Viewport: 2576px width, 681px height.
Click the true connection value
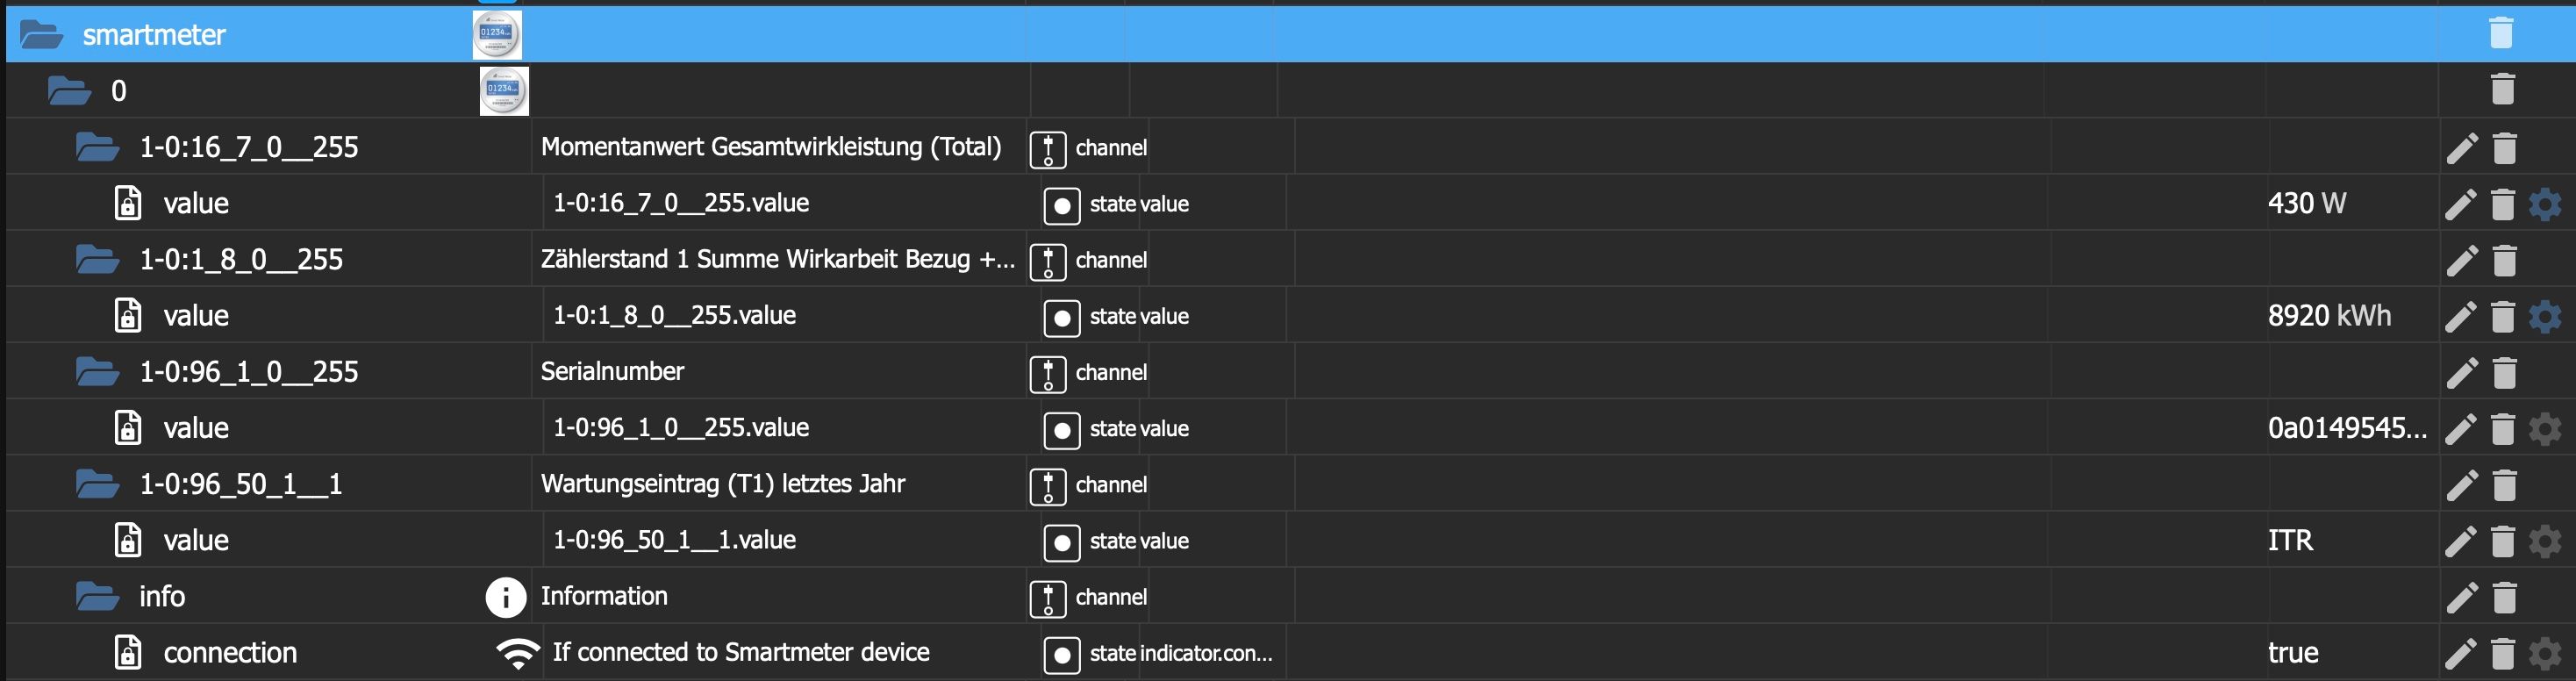coord(2293,653)
